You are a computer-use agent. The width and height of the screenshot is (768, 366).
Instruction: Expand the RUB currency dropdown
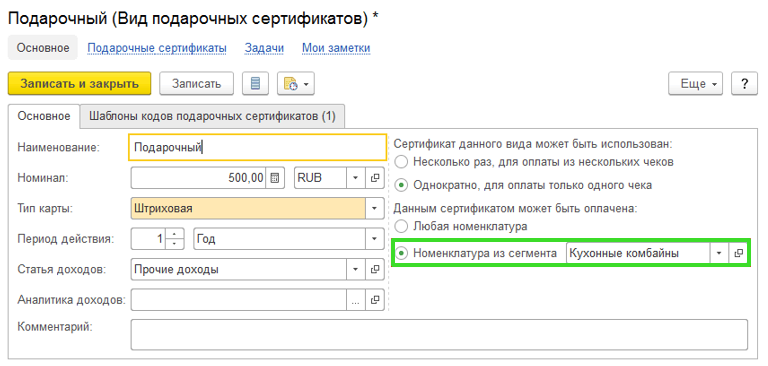[x=356, y=178]
